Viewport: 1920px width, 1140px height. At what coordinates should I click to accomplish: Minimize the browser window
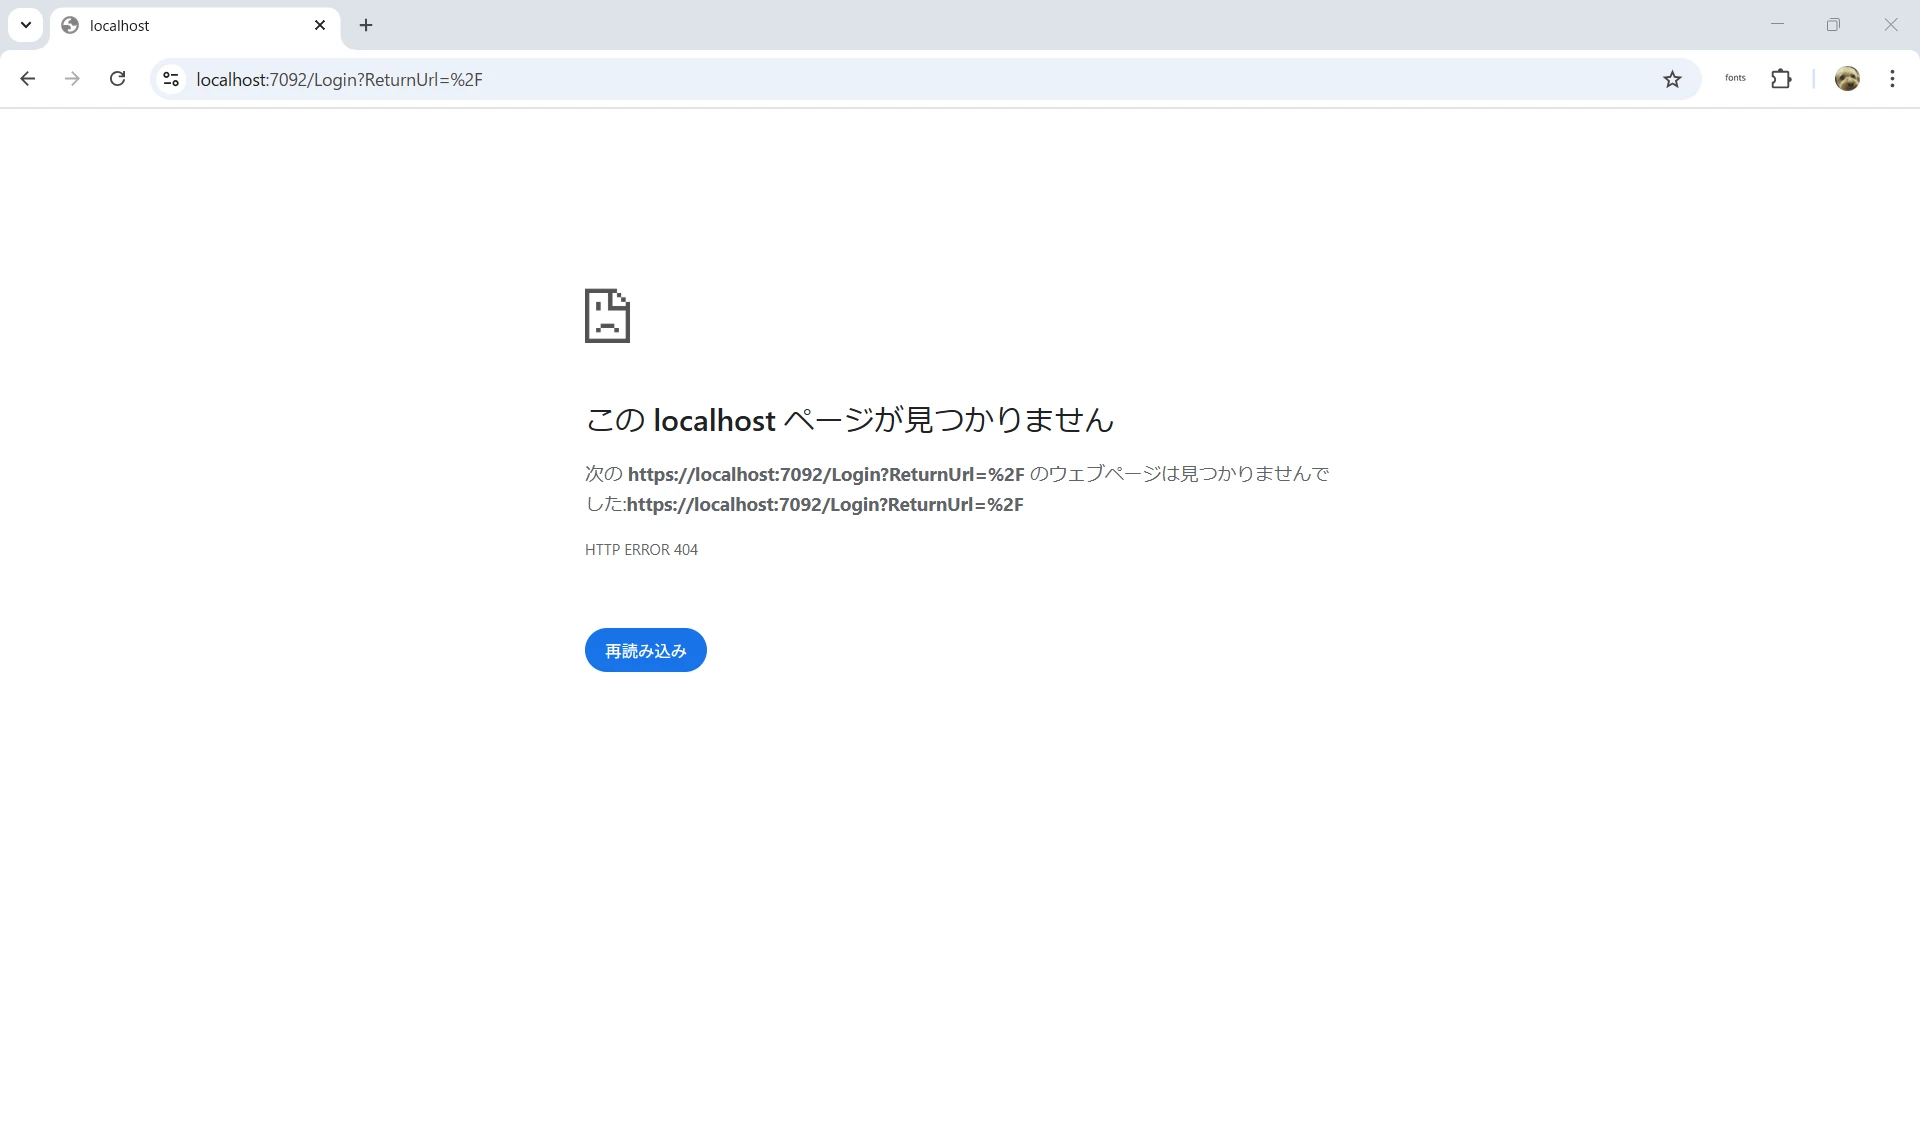pyautogui.click(x=1777, y=25)
